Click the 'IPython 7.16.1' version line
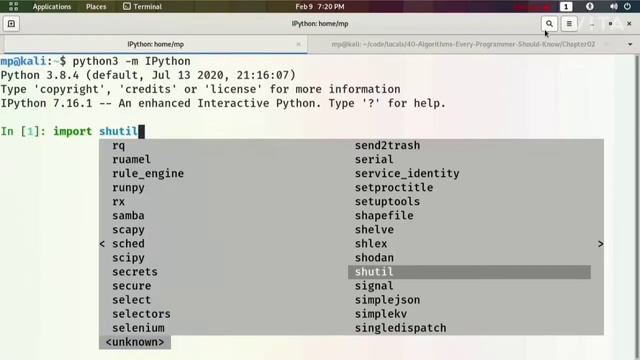 [x=223, y=104]
